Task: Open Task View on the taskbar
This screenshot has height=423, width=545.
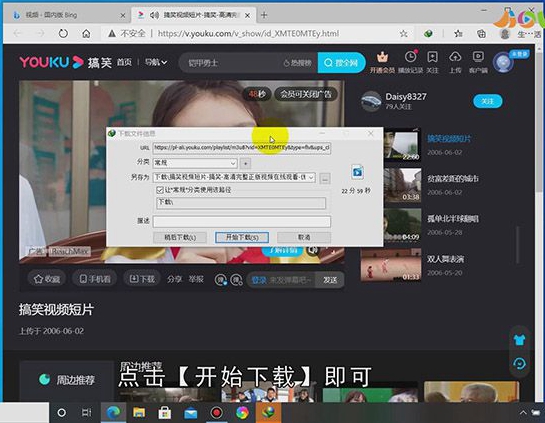Action: (x=86, y=413)
